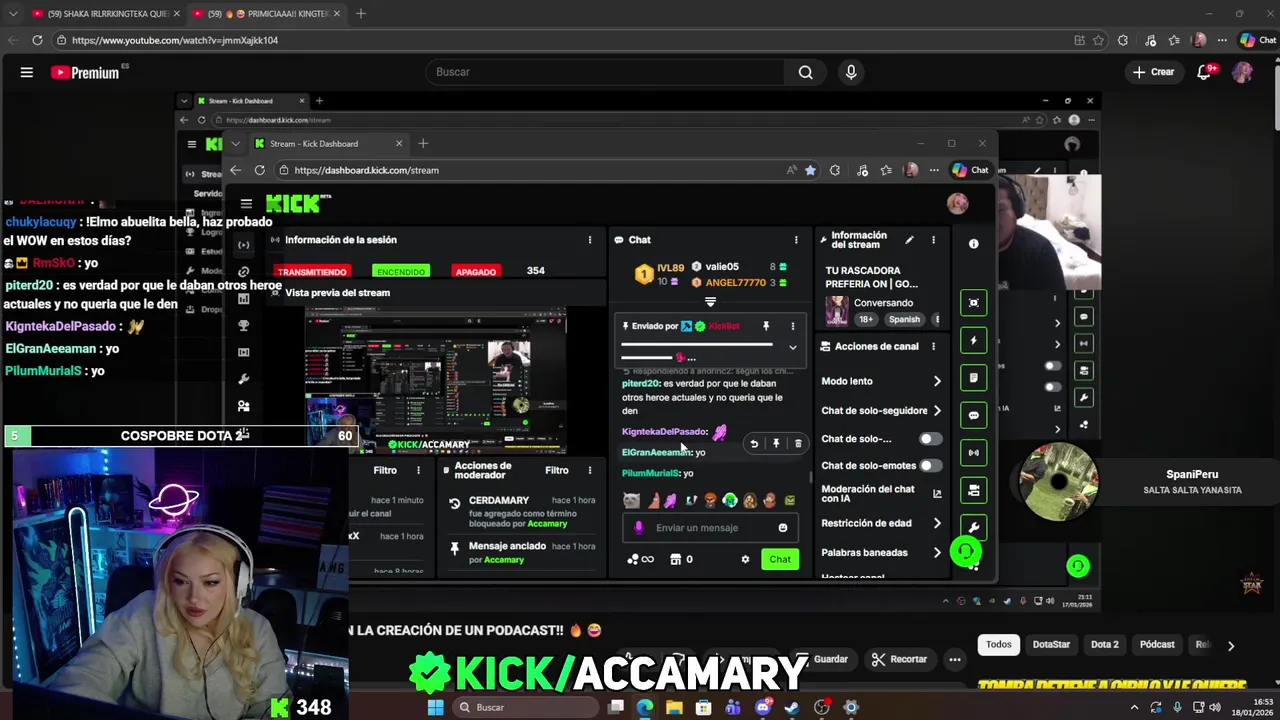Viewport: 1280px width, 720px height.
Task: Activate YouTube voice search microphone
Action: (x=851, y=72)
